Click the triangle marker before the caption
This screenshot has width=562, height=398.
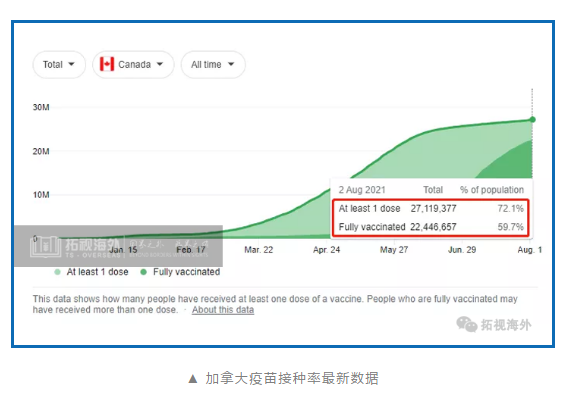(193, 379)
